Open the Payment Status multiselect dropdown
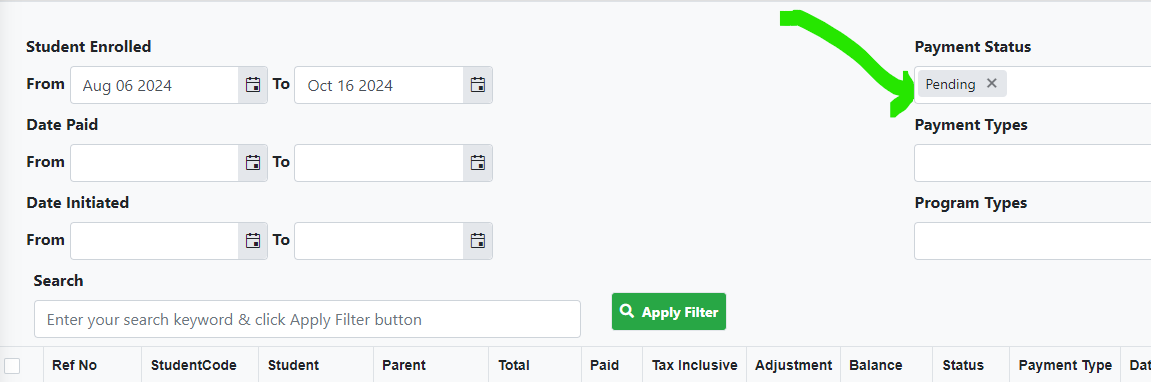The image size is (1151, 382). (1079, 85)
